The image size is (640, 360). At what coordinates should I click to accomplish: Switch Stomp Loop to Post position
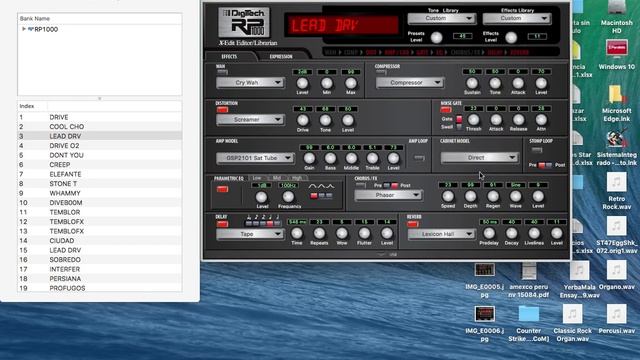549,165
